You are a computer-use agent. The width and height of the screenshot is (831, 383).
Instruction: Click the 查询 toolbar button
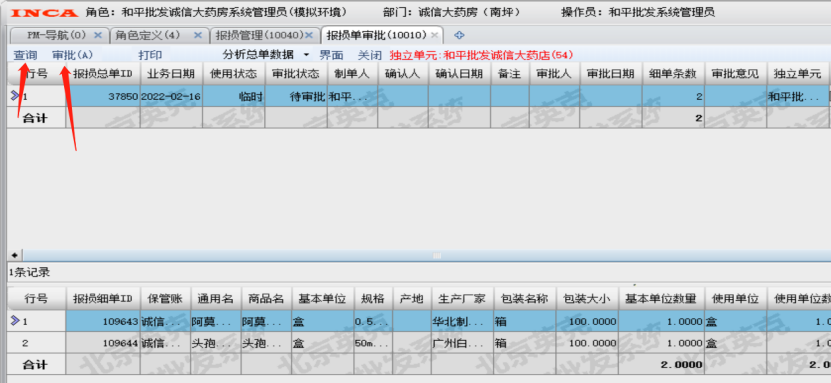[x=25, y=55]
